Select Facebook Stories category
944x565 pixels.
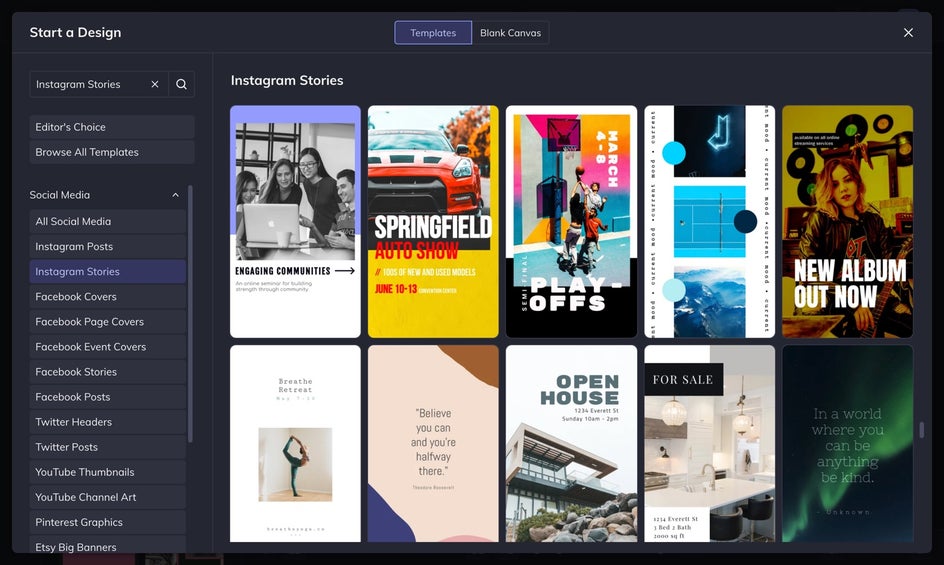click(108, 372)
